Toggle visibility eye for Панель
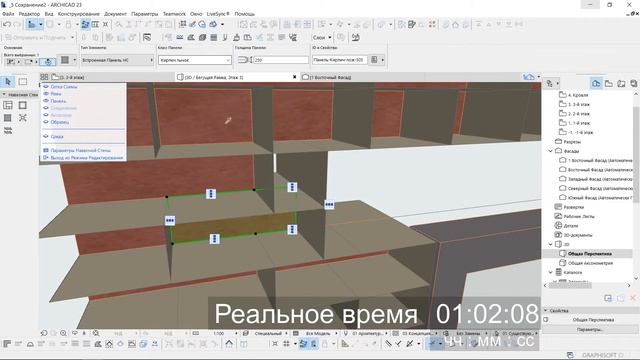 coord(46,100)
